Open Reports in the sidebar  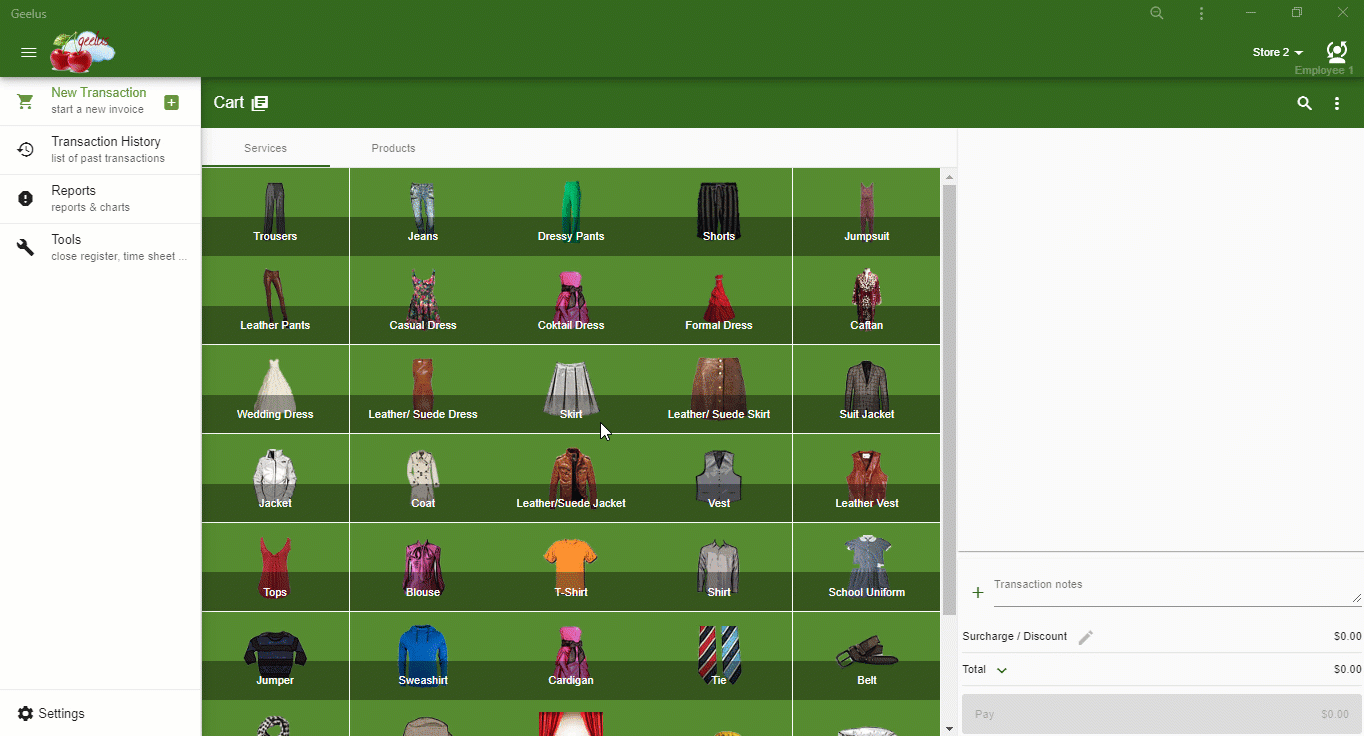coord(100,199)
